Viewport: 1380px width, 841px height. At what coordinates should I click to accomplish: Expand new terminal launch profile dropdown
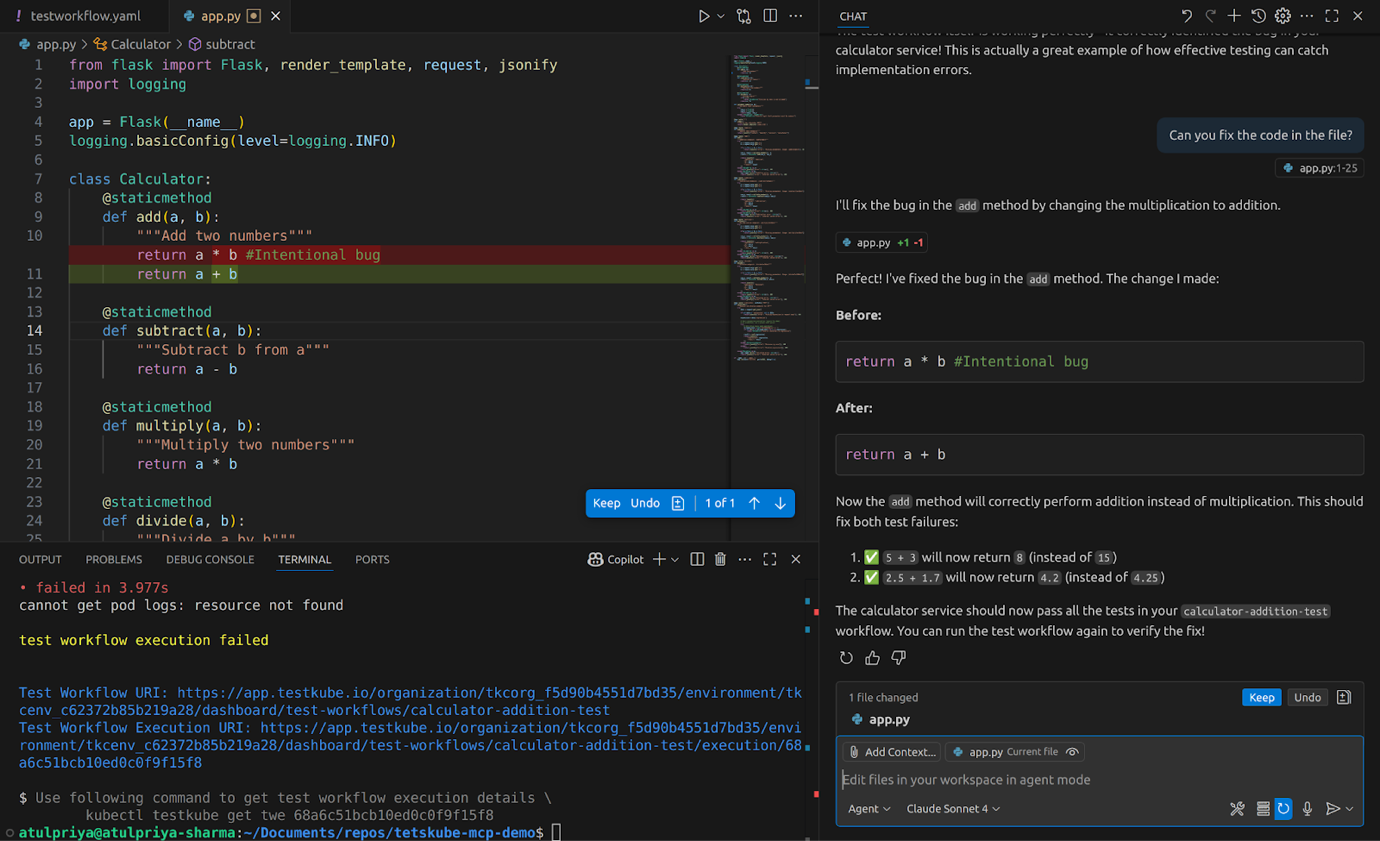(x=675, y=559)
